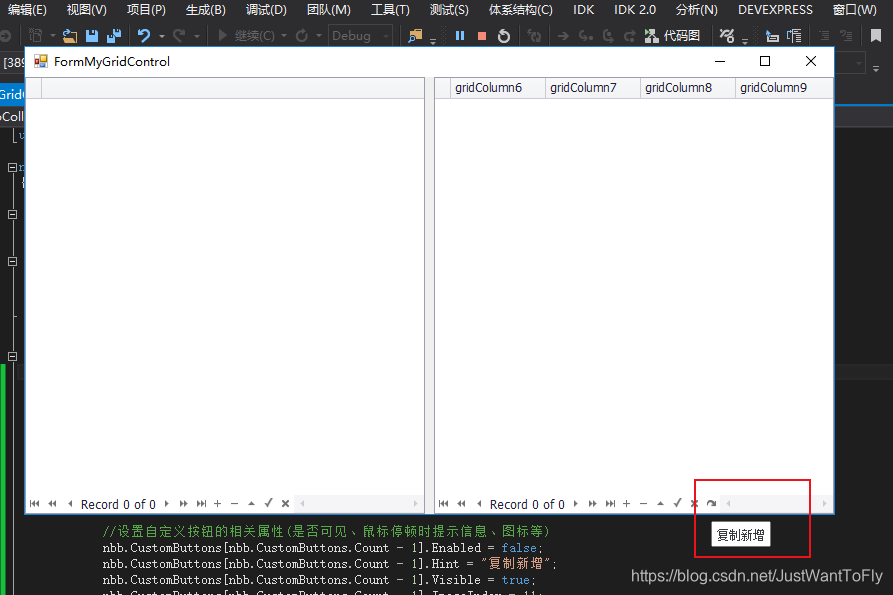
Task: Pause debugging with the Break All icon
Action: [460, 36]
